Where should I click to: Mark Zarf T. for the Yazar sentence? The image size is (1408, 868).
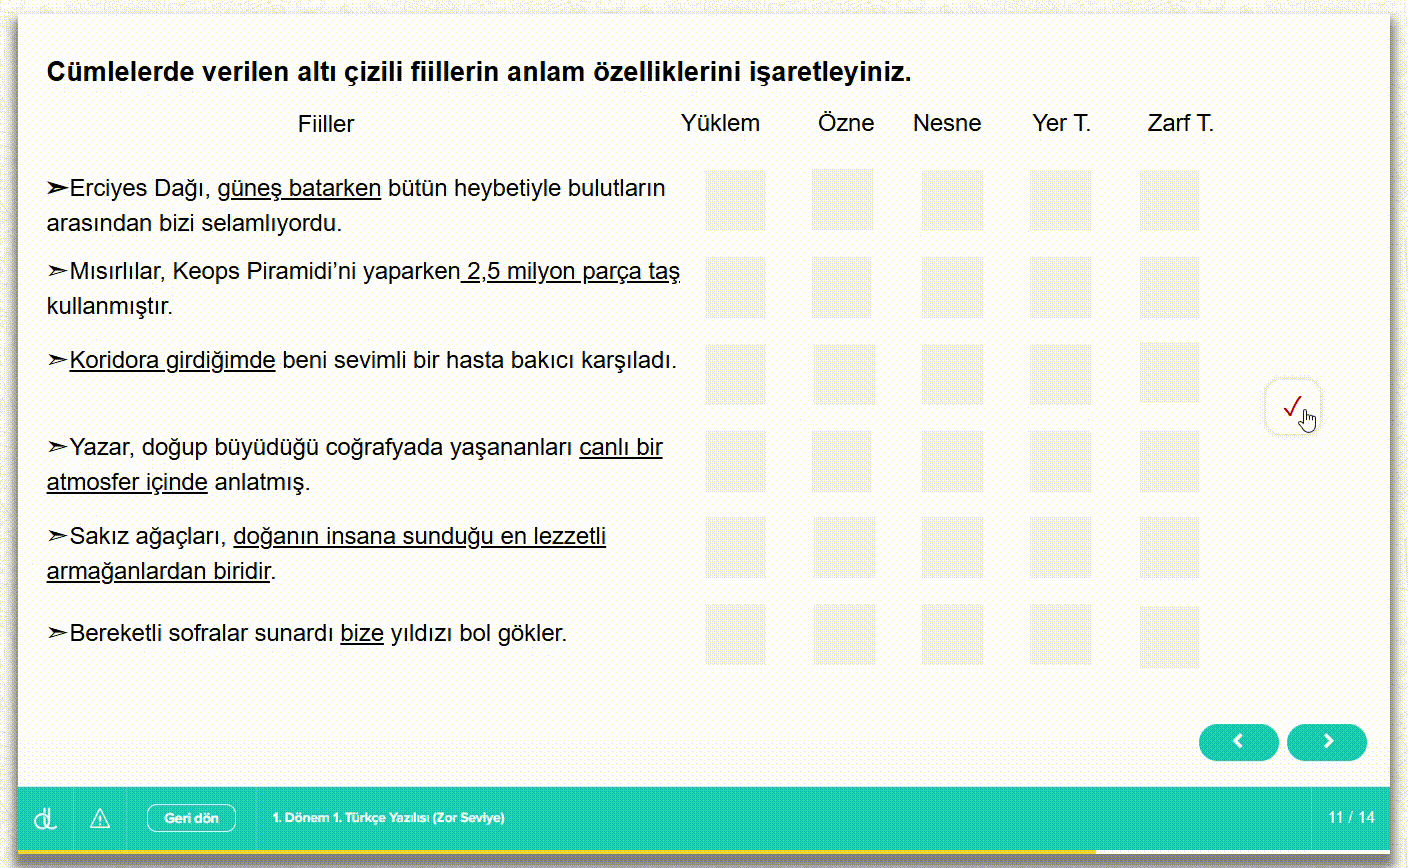1168,461
